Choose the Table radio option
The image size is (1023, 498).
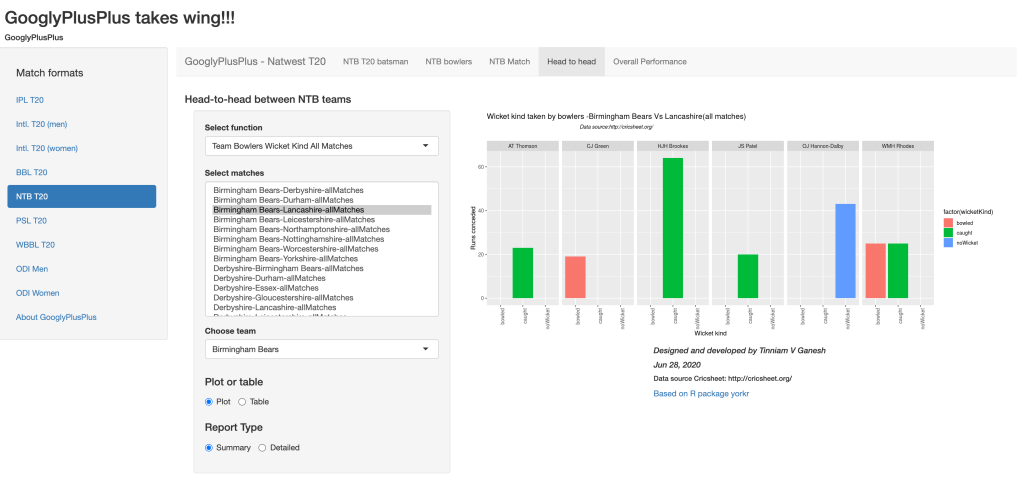coord(242,401)
